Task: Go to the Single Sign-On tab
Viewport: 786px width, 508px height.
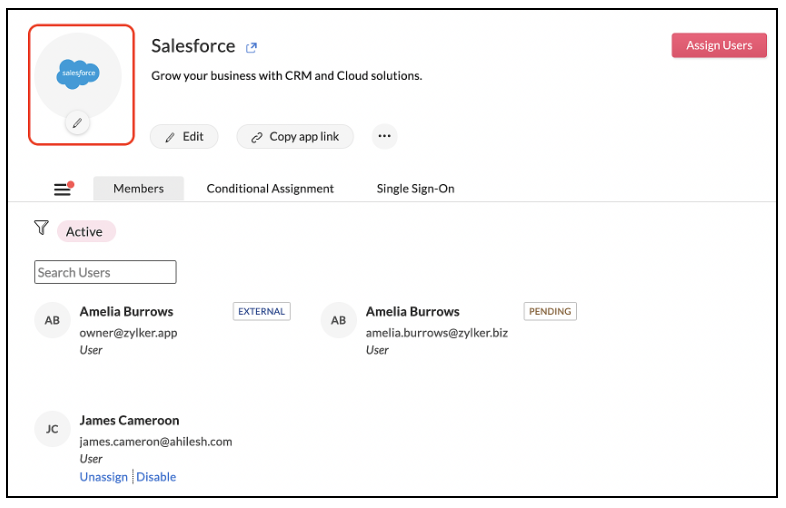Action: click(415, 188)
